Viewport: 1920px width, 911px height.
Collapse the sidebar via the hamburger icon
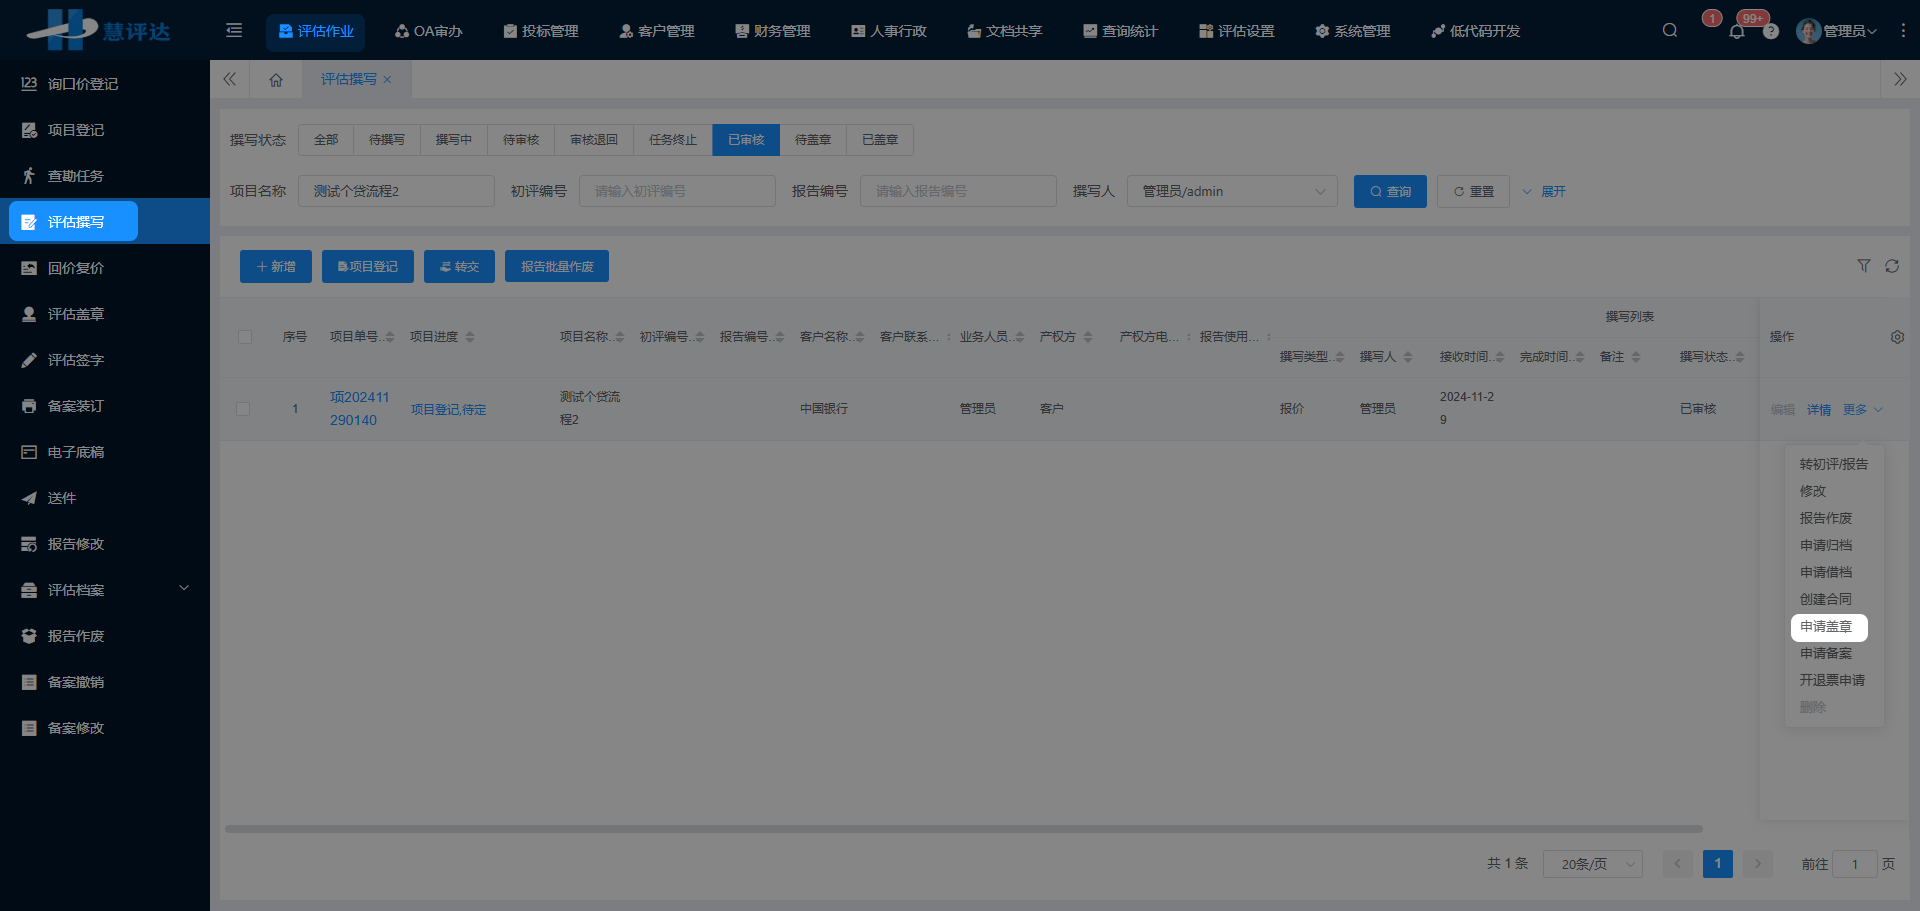233,30
